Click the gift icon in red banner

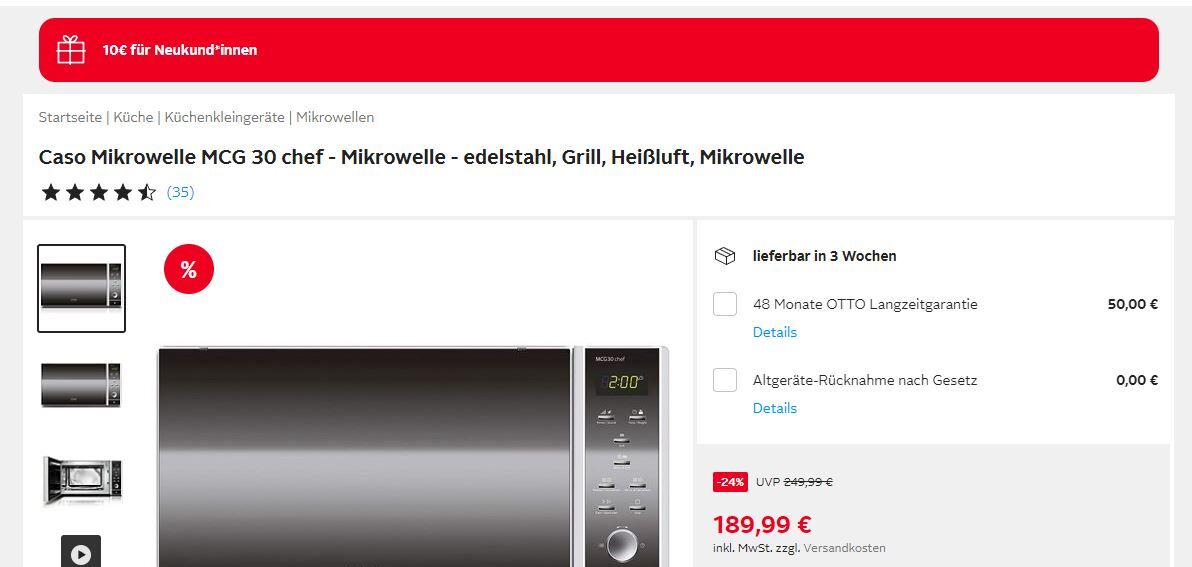71,50
